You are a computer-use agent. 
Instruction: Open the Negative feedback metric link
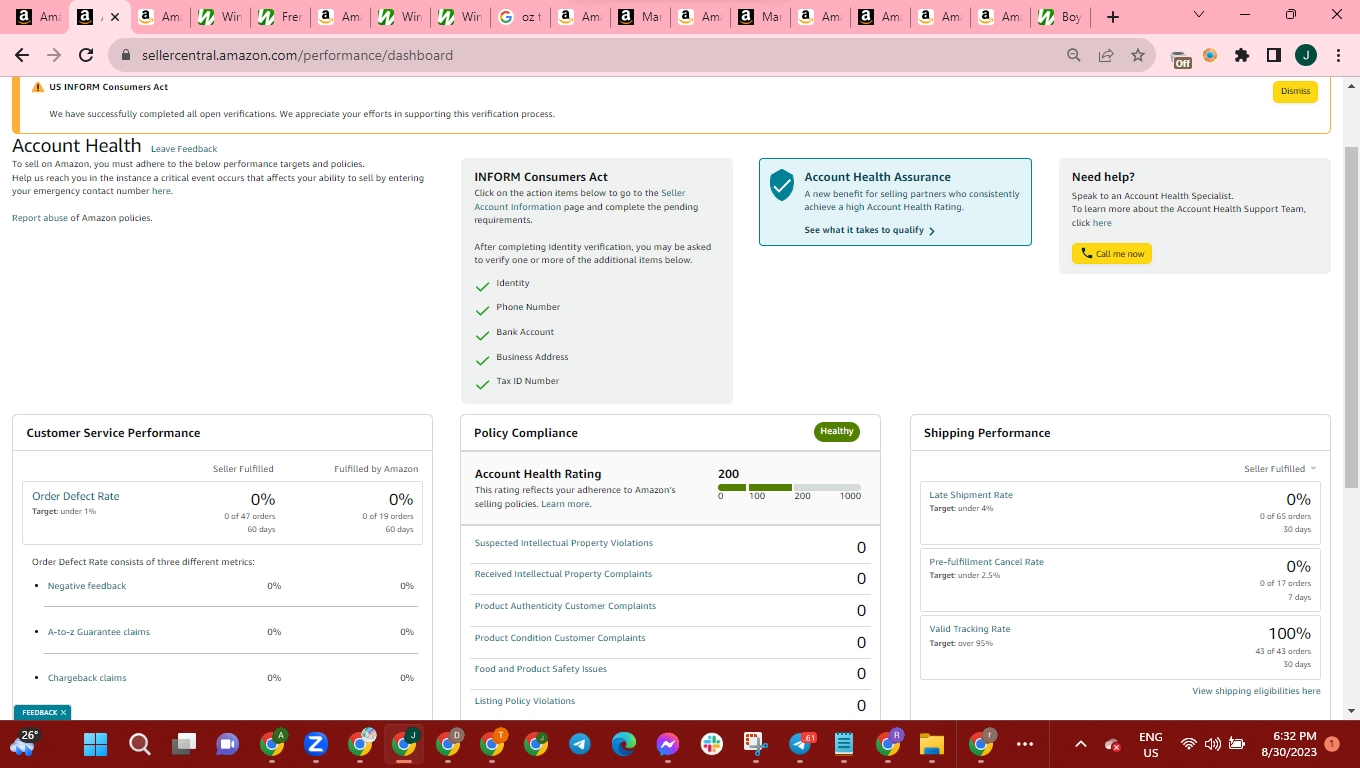(87, 586)
